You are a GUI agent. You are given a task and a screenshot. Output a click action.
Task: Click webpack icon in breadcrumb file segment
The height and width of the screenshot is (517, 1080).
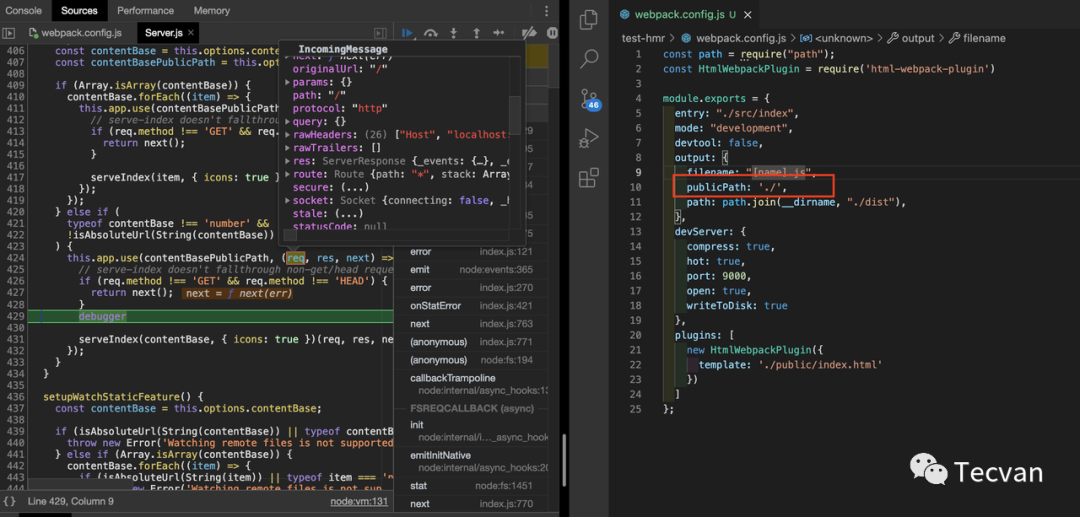pos(685,39)
